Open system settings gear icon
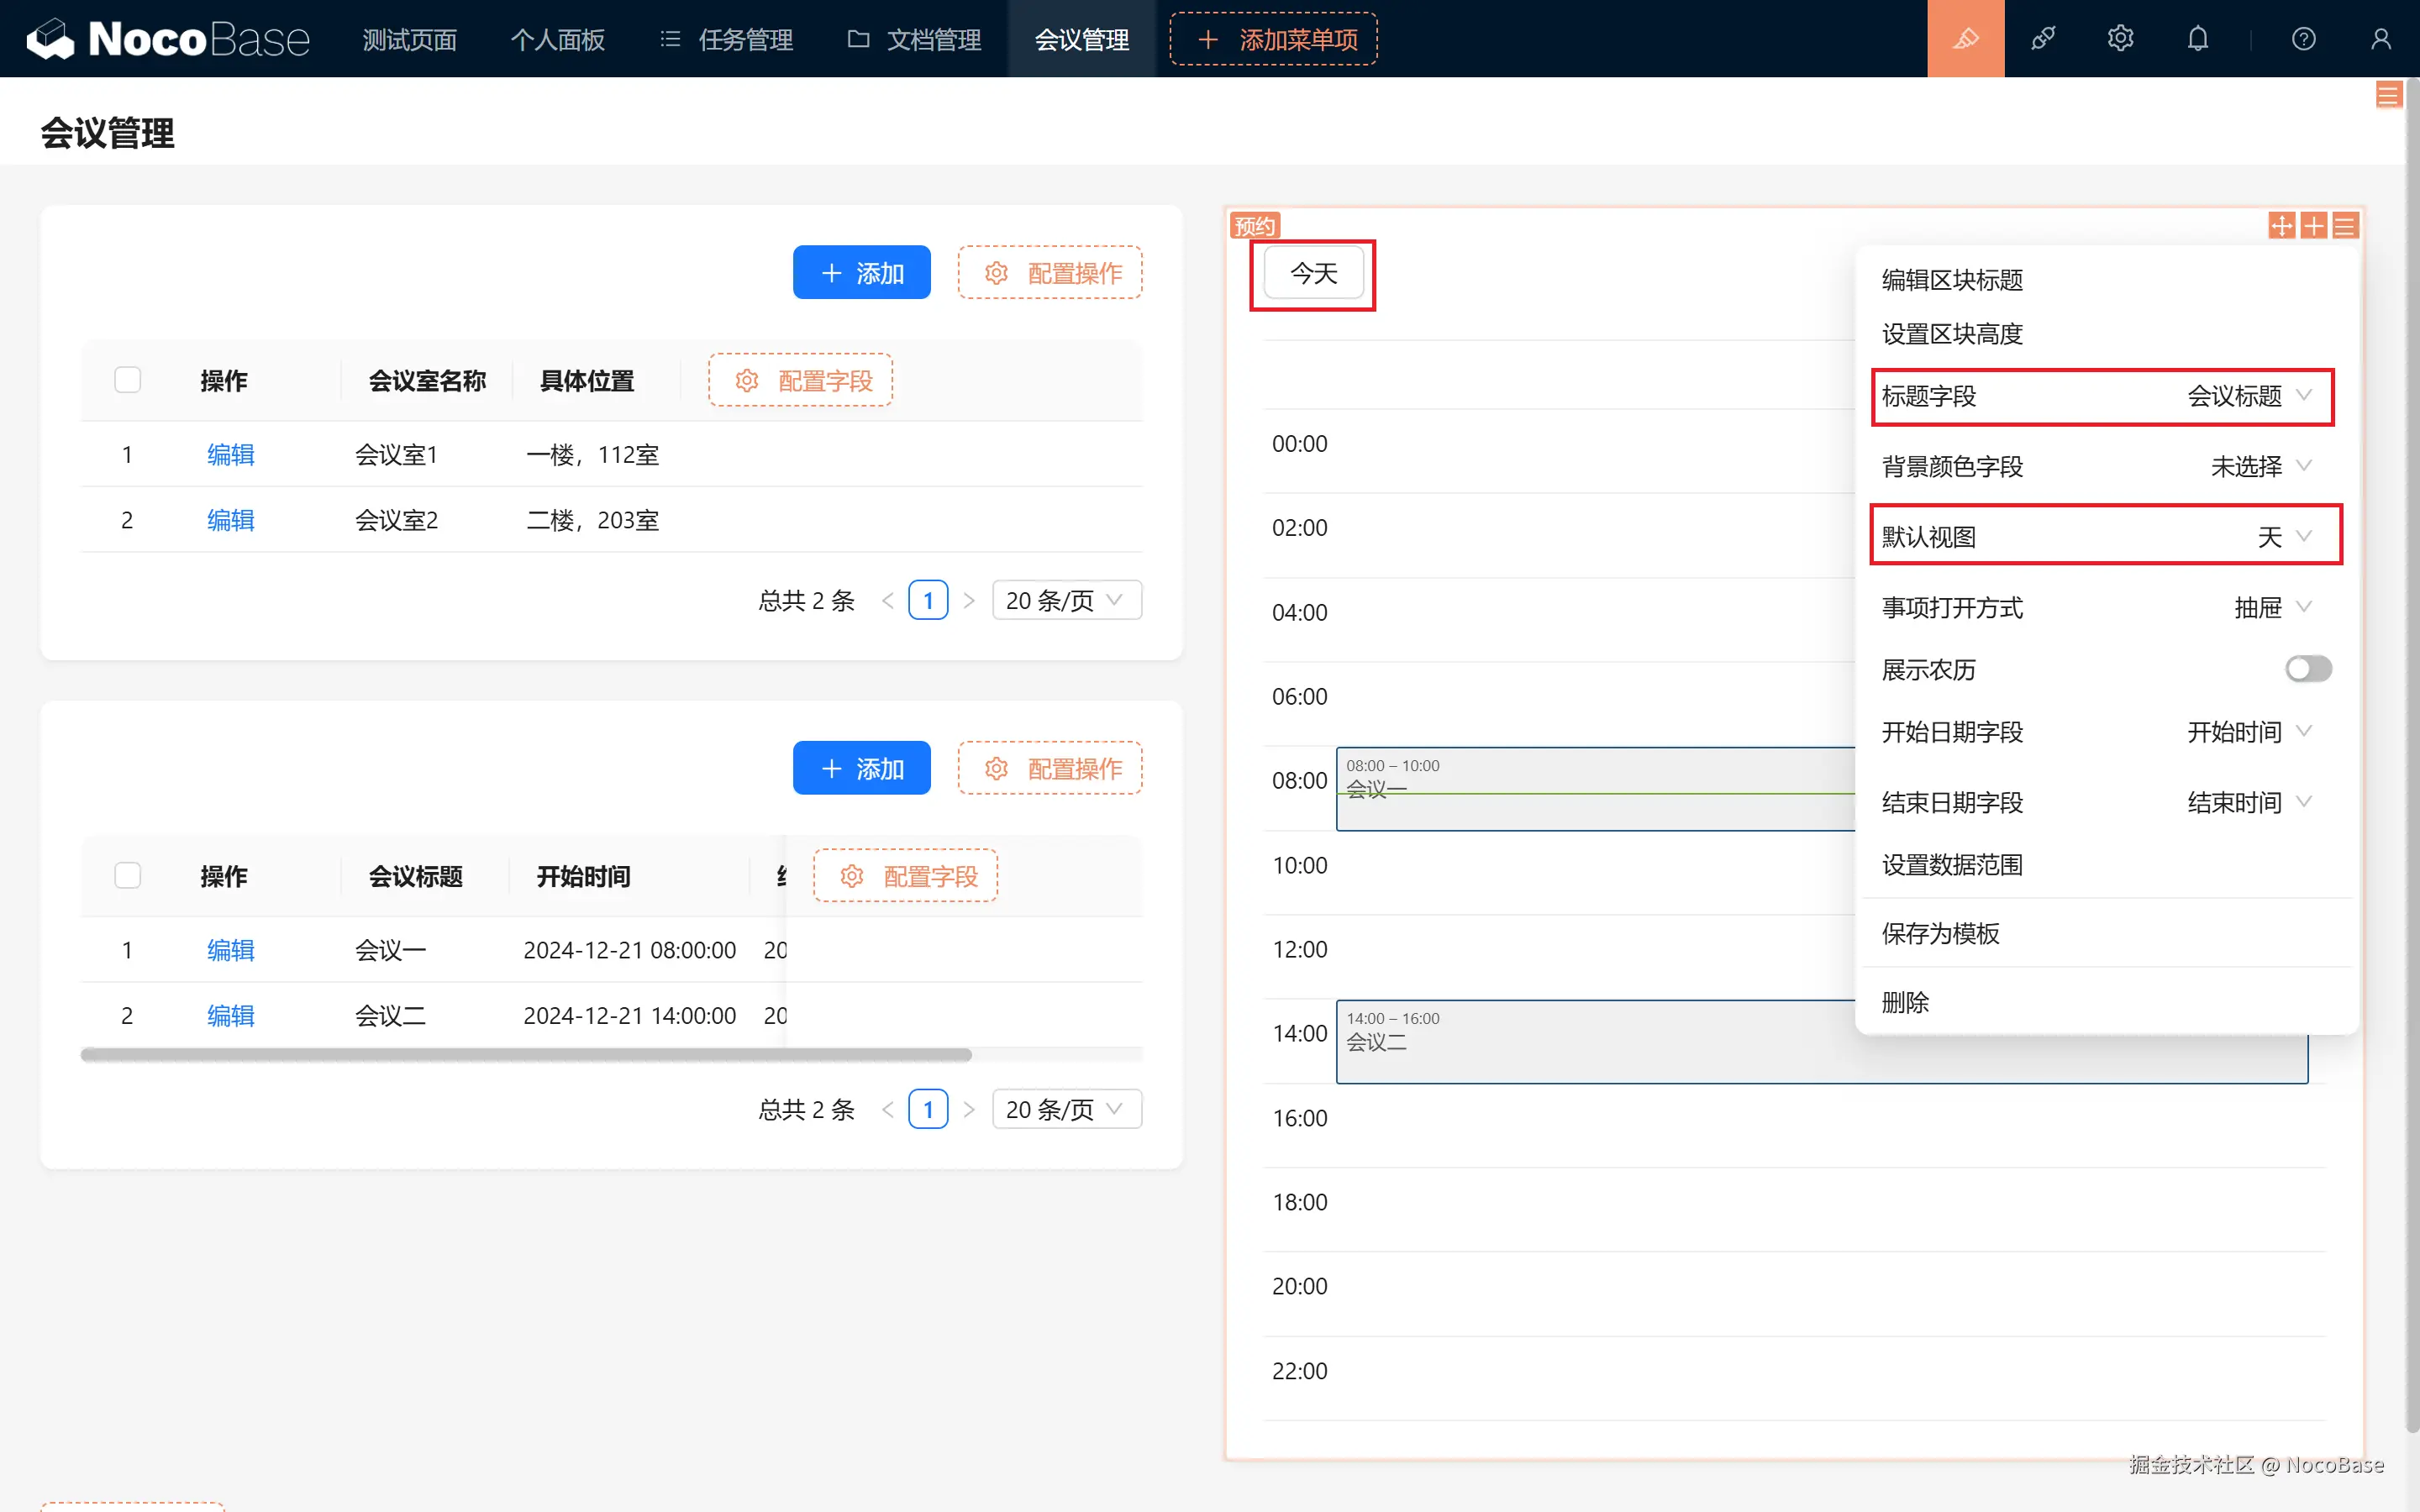Screen dimensions: 2420x1512 point(2120,39)
